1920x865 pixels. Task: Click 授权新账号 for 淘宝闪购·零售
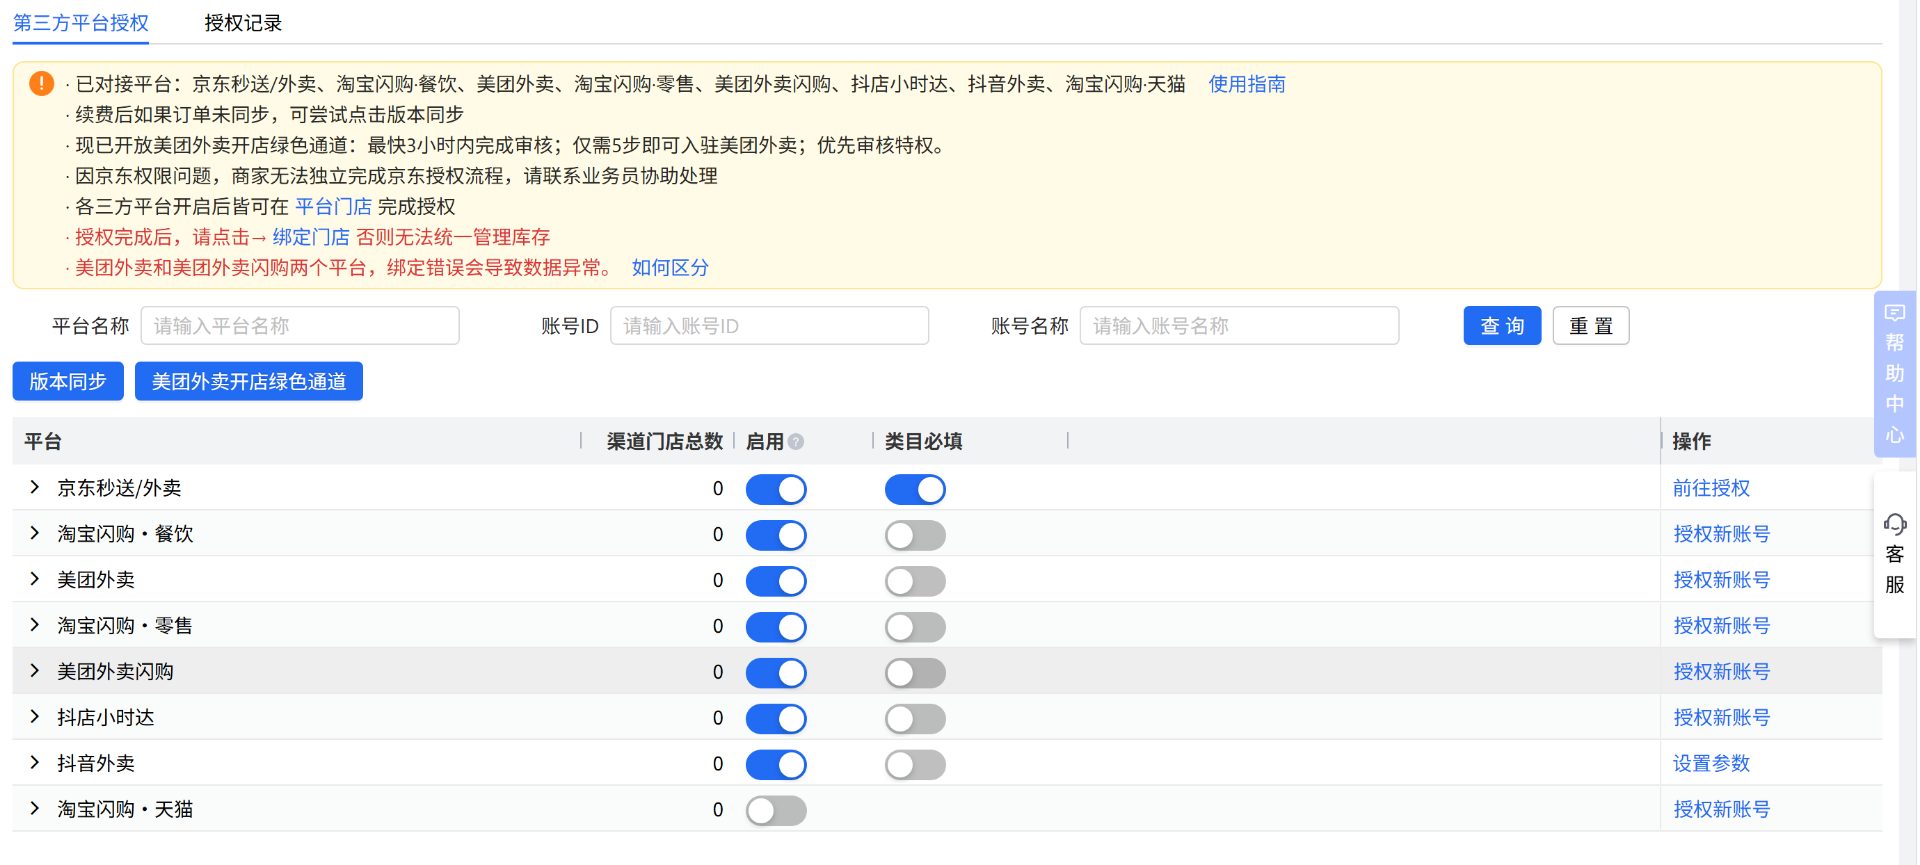click(x=1721, y=626)
